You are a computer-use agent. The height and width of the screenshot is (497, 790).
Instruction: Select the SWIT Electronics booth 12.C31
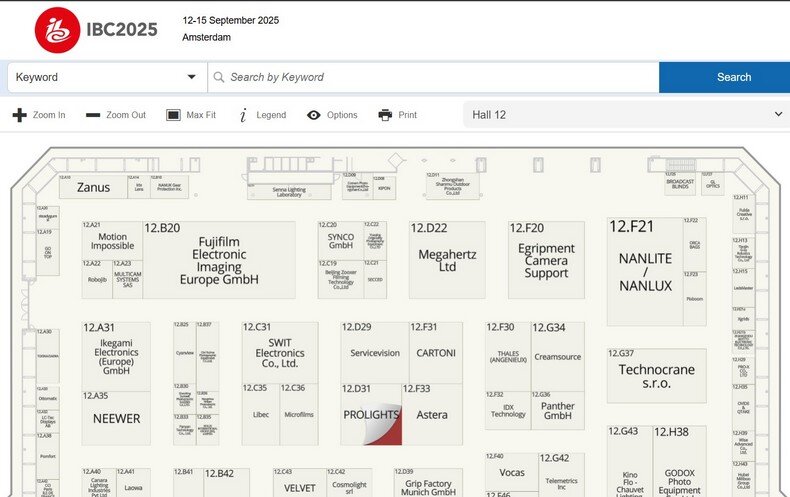279,352
